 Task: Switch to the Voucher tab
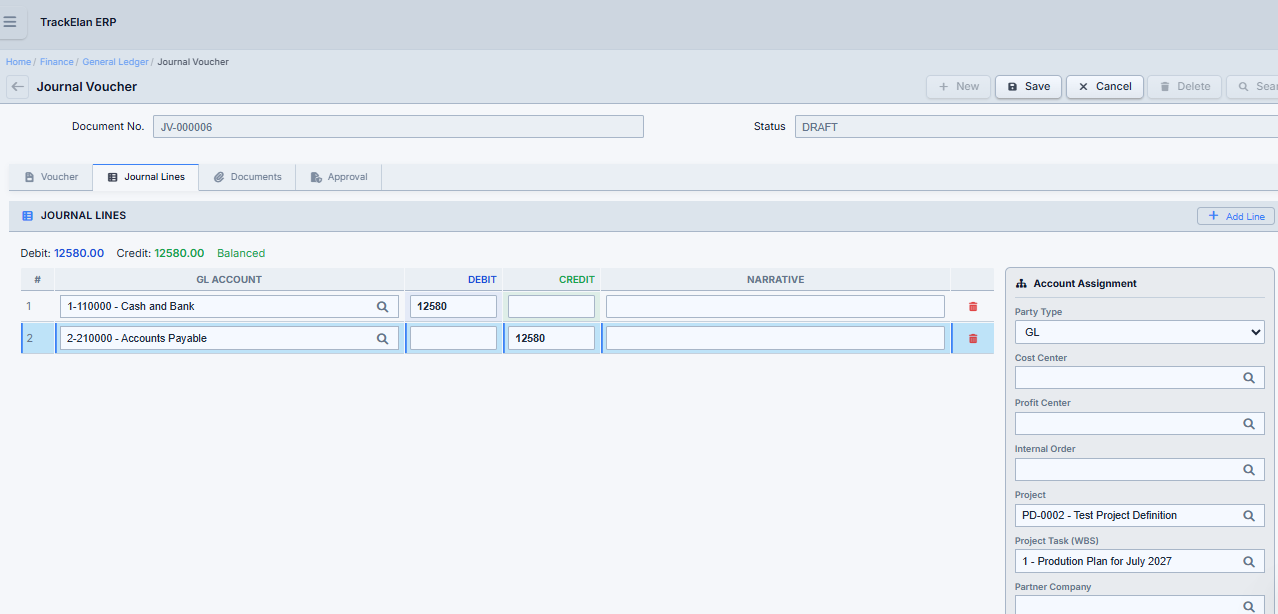click(x=51, y=177)
